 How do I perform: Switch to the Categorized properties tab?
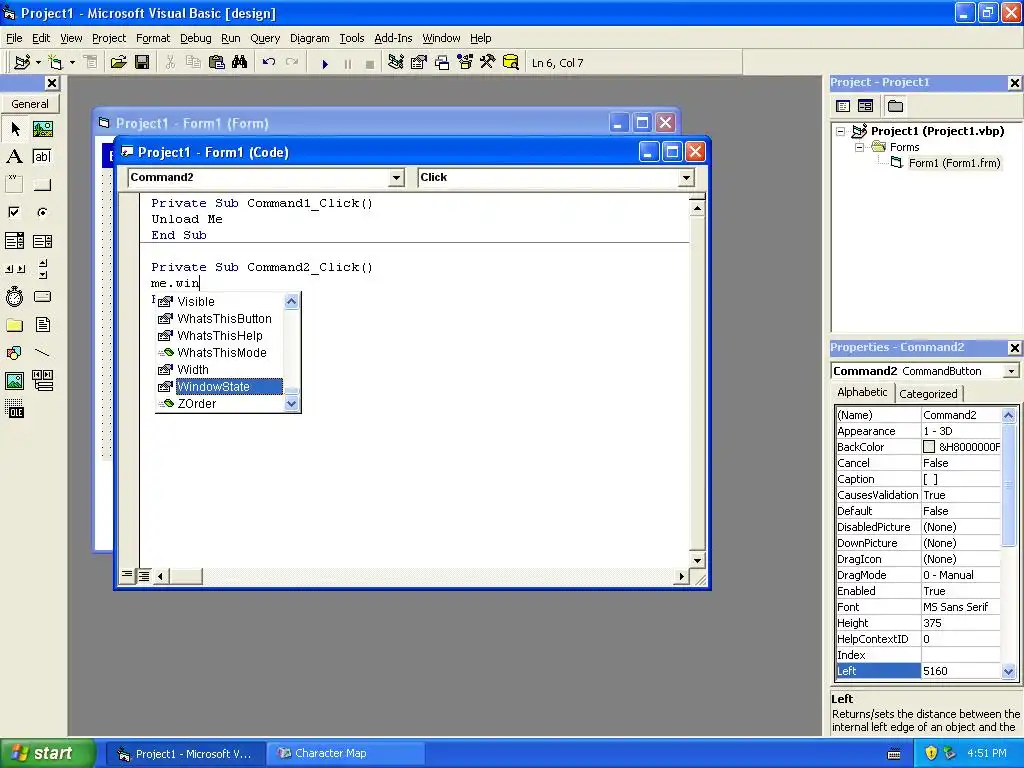[928, 394]
